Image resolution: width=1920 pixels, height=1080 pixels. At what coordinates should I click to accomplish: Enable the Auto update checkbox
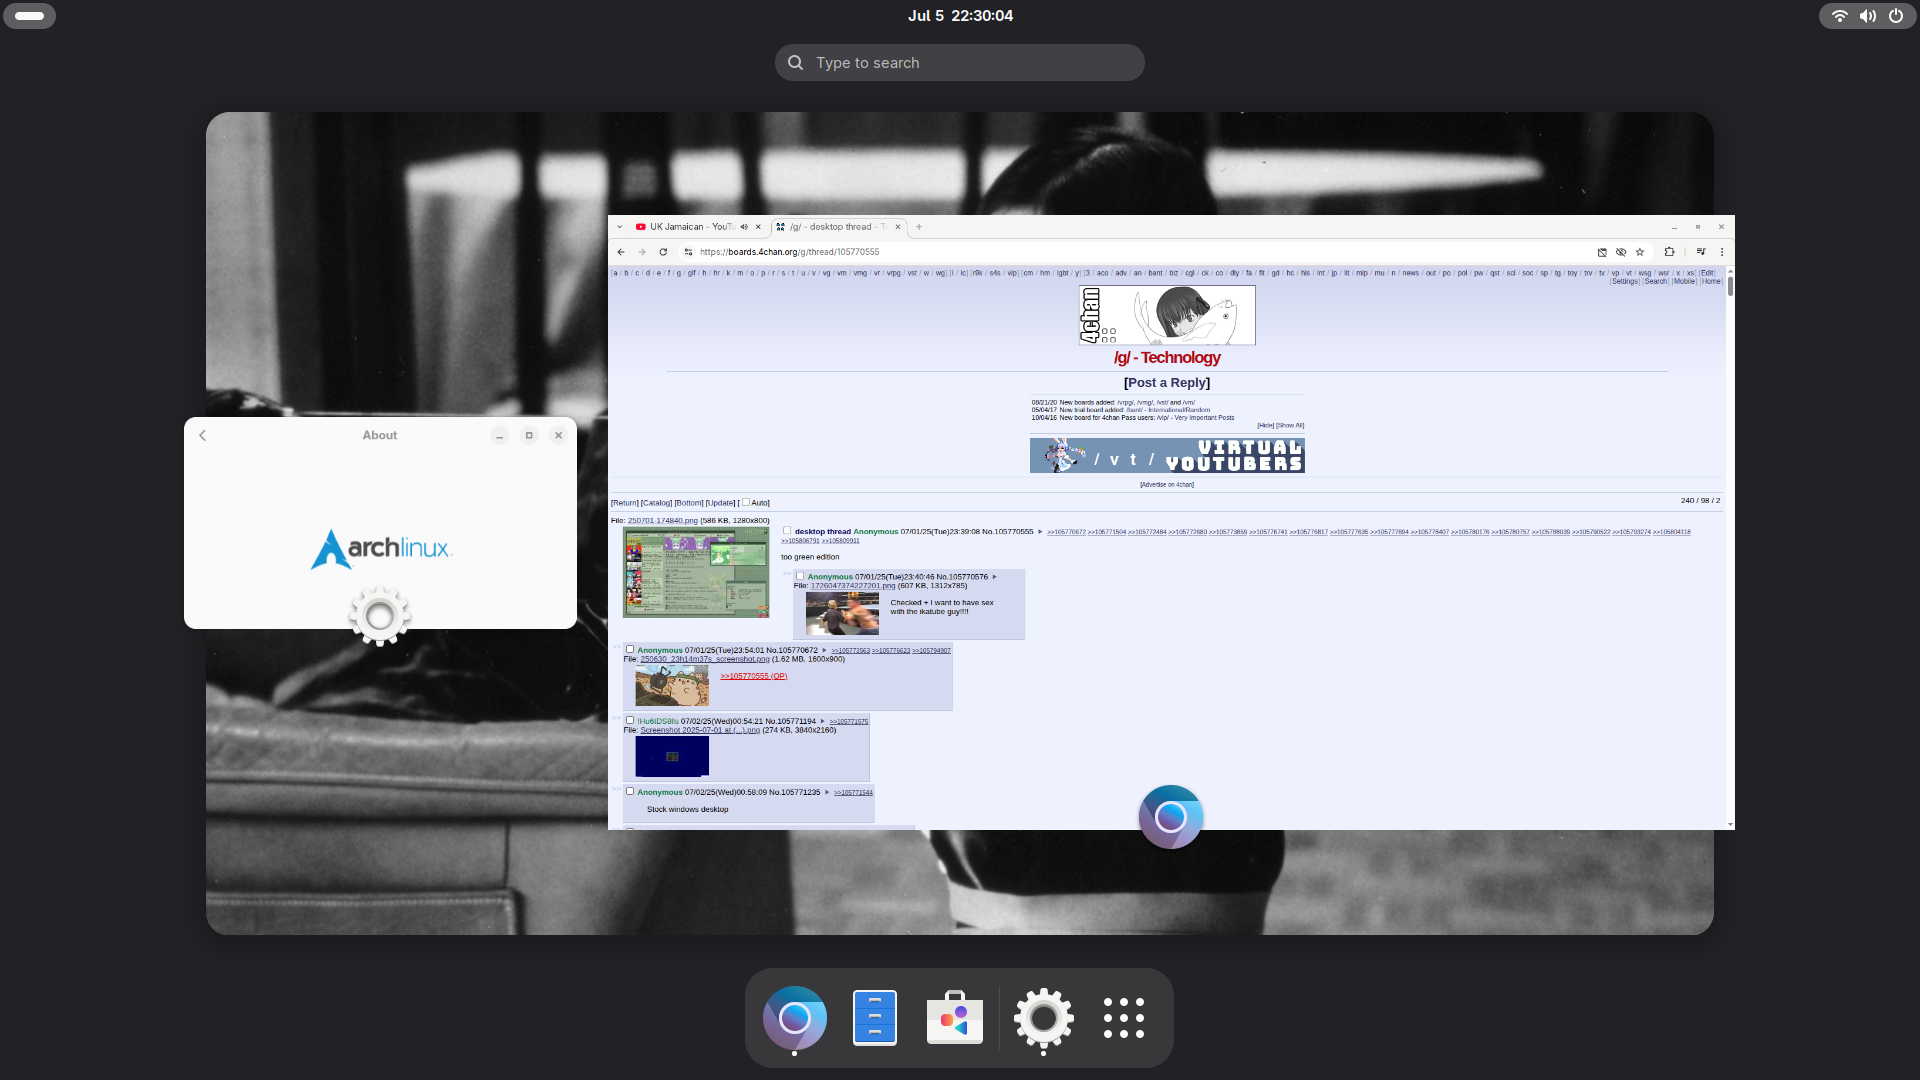pos(745,502)
